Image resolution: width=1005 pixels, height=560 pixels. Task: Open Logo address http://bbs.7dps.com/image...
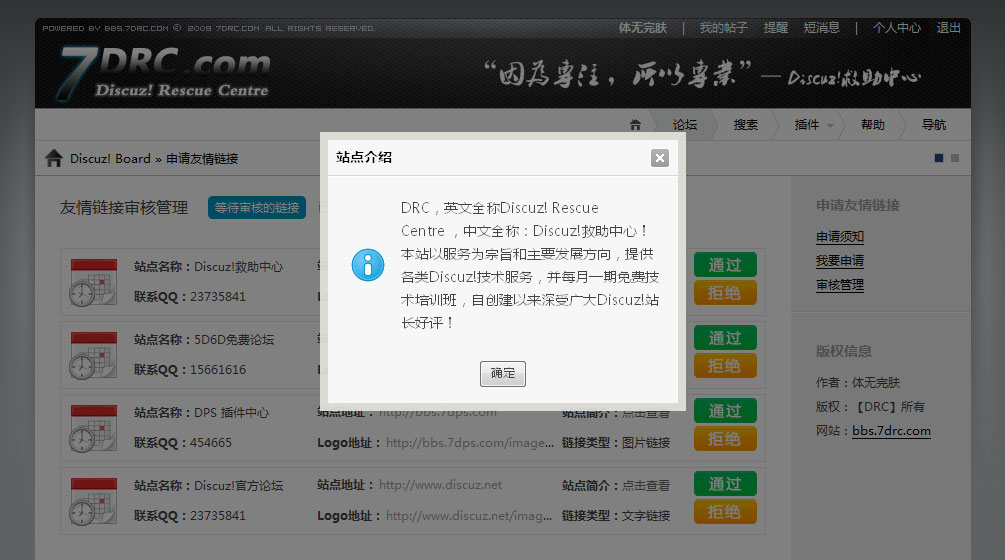(470, 443)
